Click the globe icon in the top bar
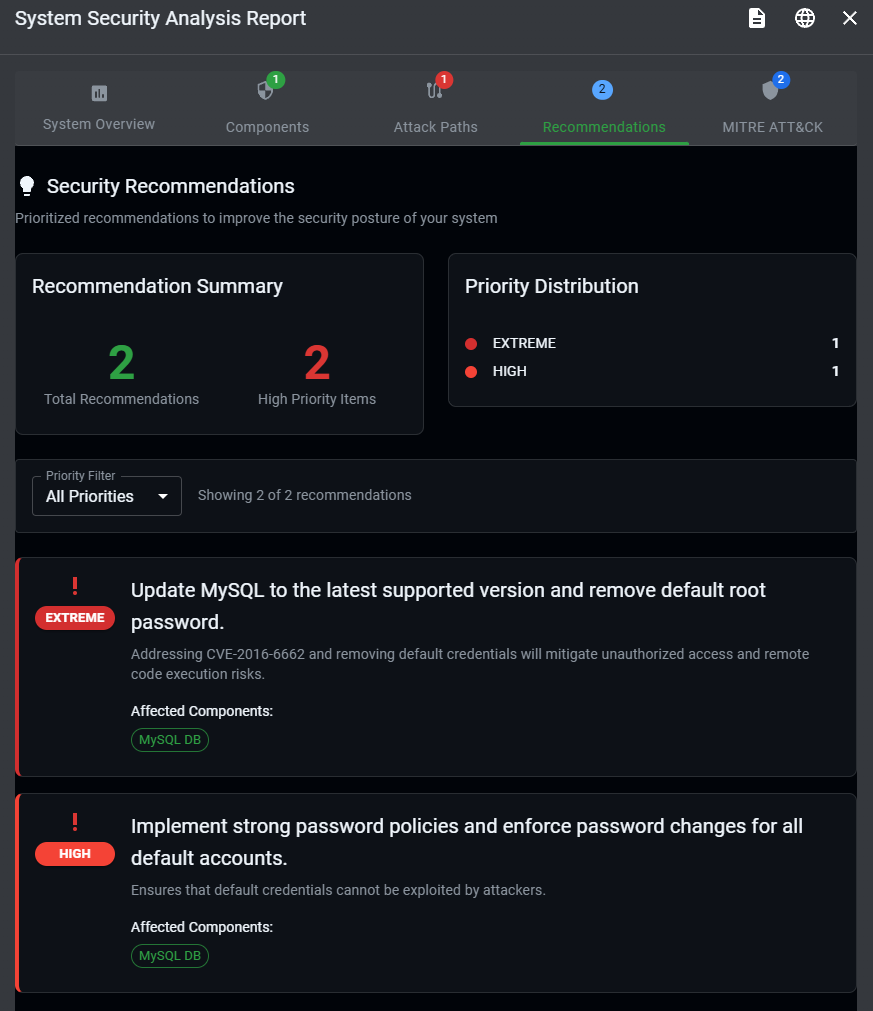 (x=805, y=18)
